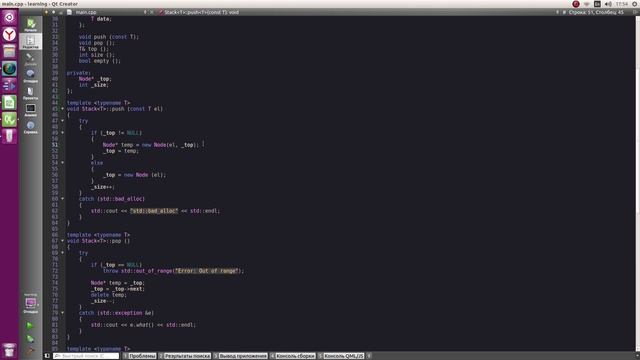Click the "std::bad_alloc" string literal
640x360 pixels.
[154, 211]
